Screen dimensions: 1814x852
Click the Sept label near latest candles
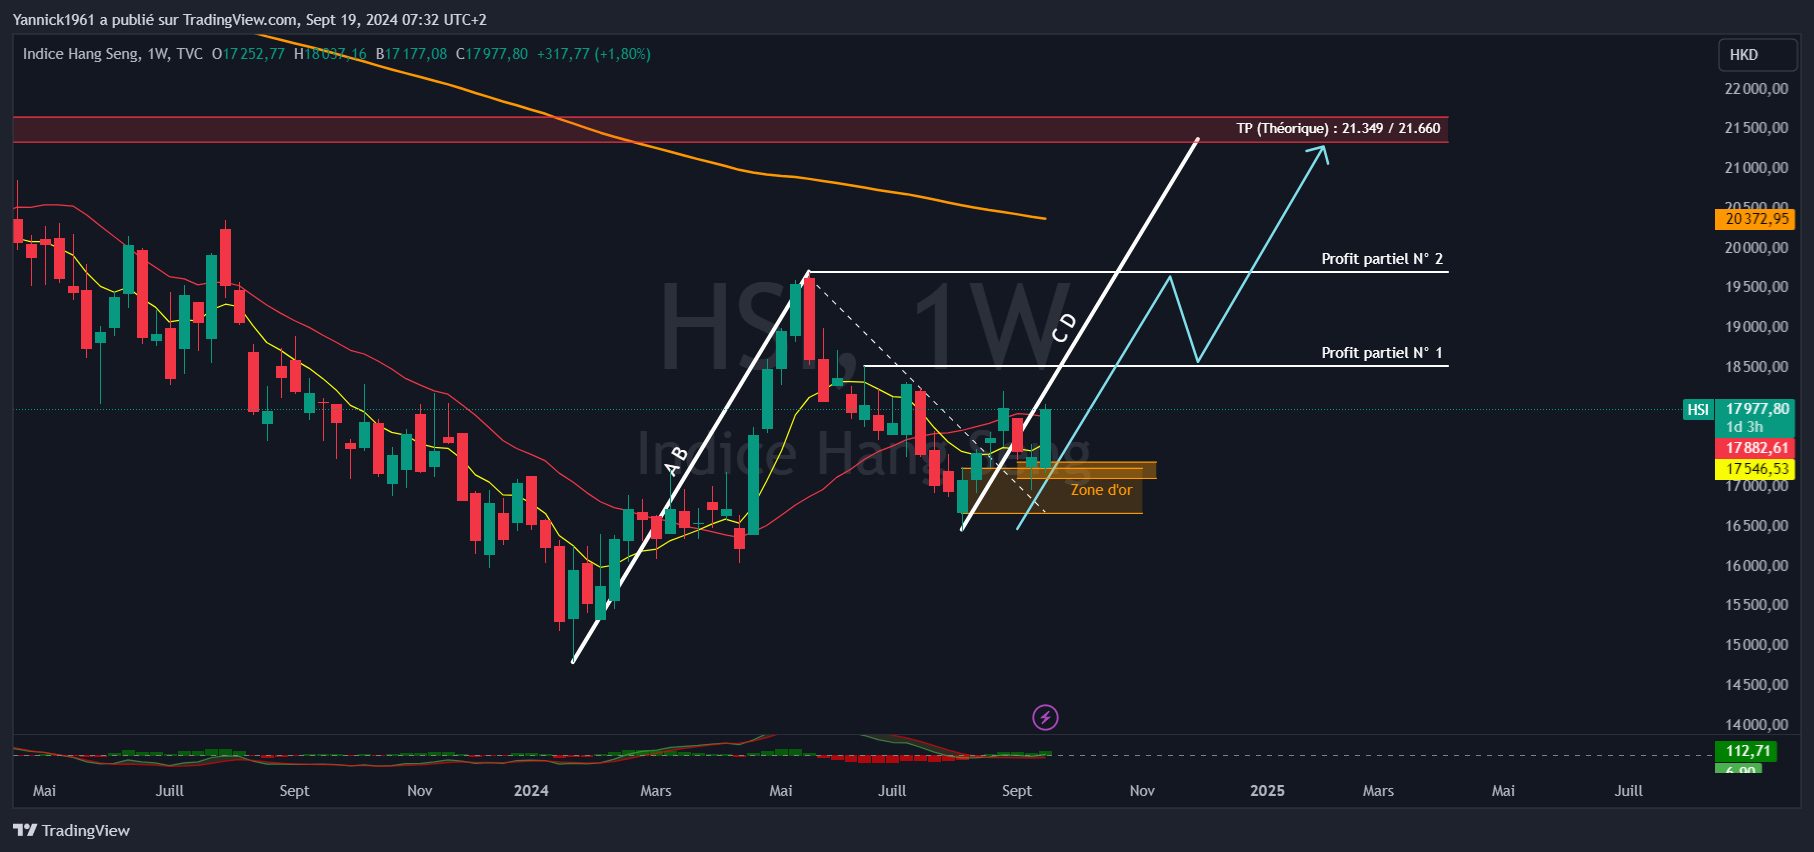[1017, 791]
